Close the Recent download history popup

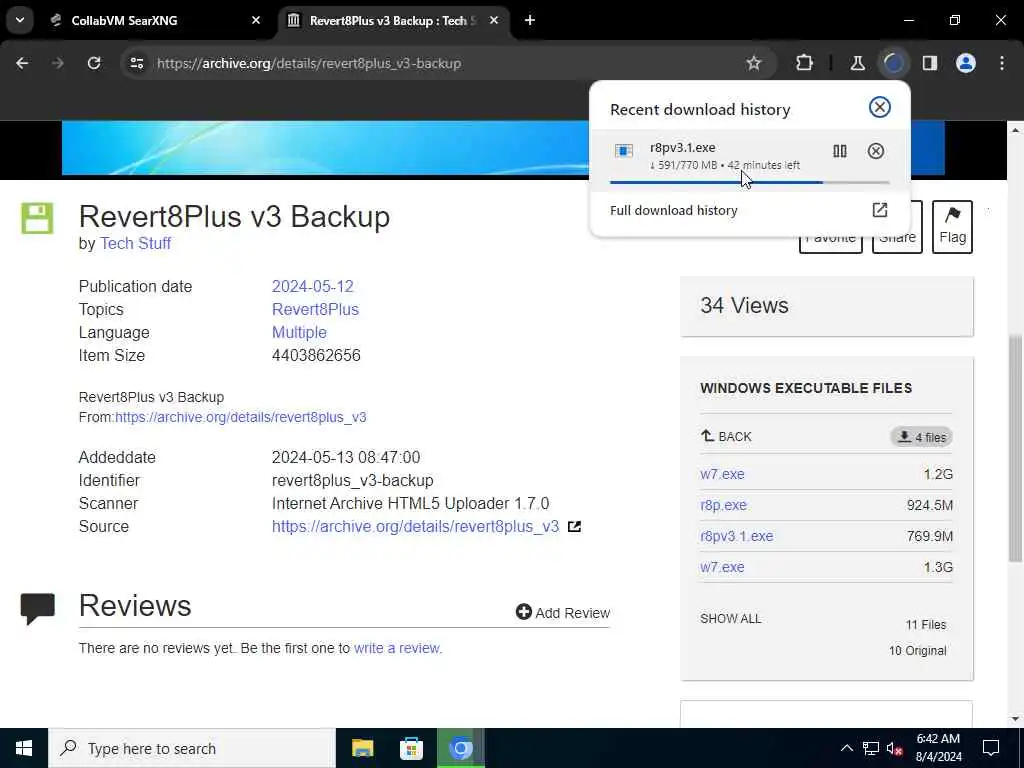click(880, 107)
